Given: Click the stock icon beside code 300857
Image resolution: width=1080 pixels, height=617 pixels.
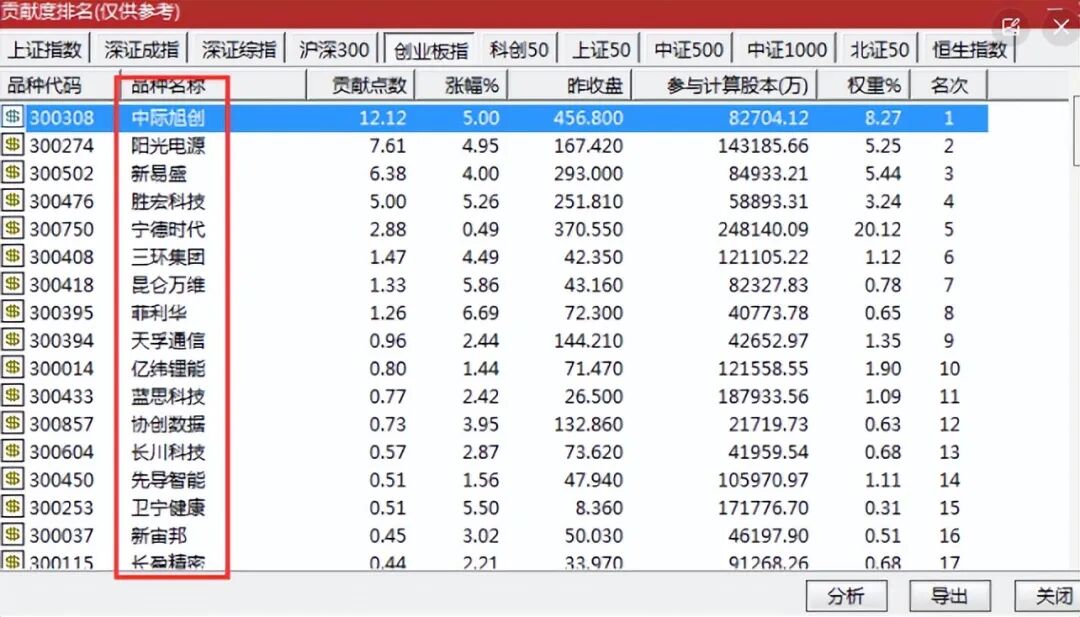Looking at the screenshot, I should tap(12, 423).
